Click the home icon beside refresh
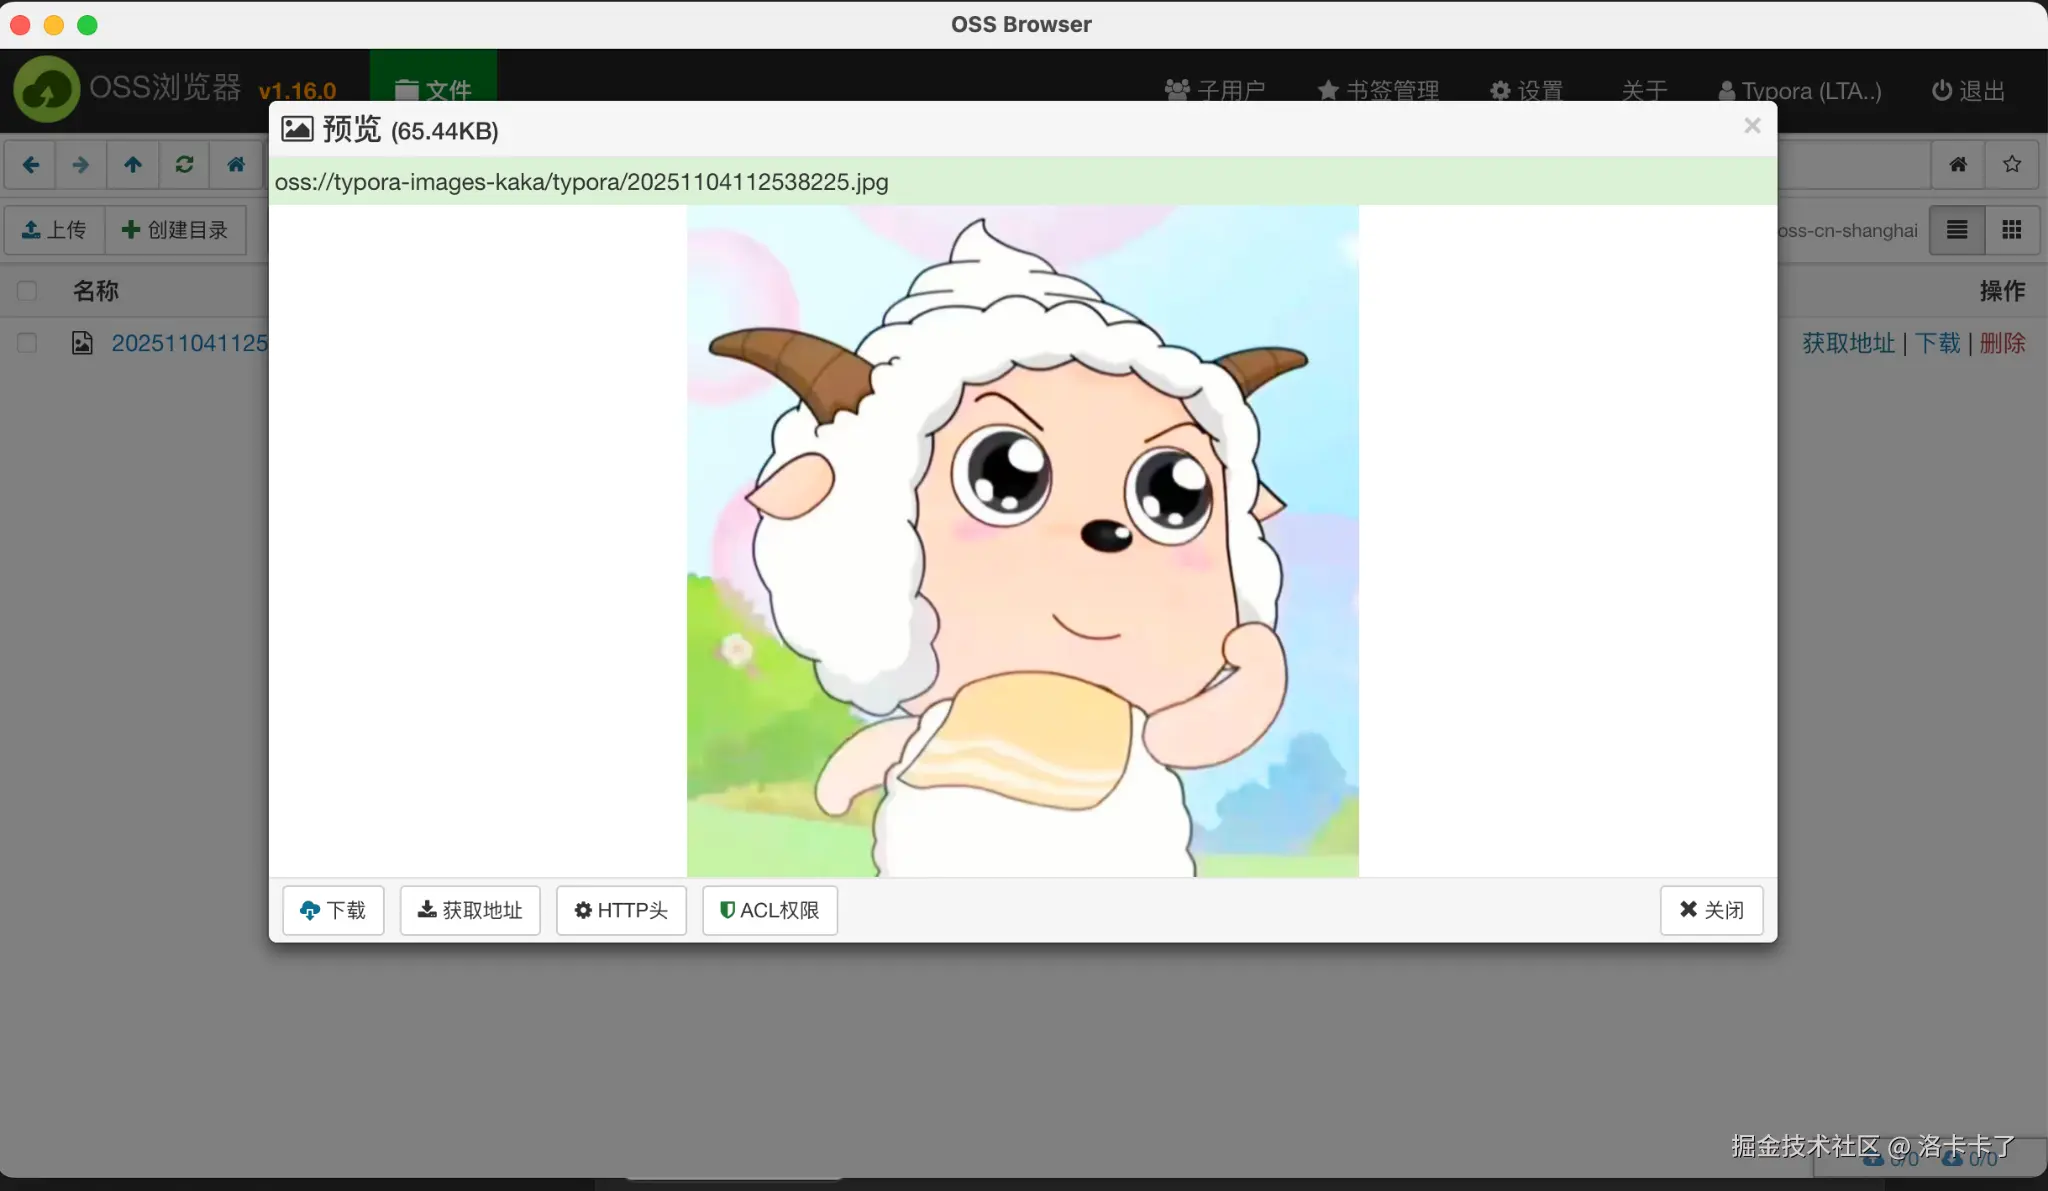The image size is (2048, 1191). pos(236,165)
